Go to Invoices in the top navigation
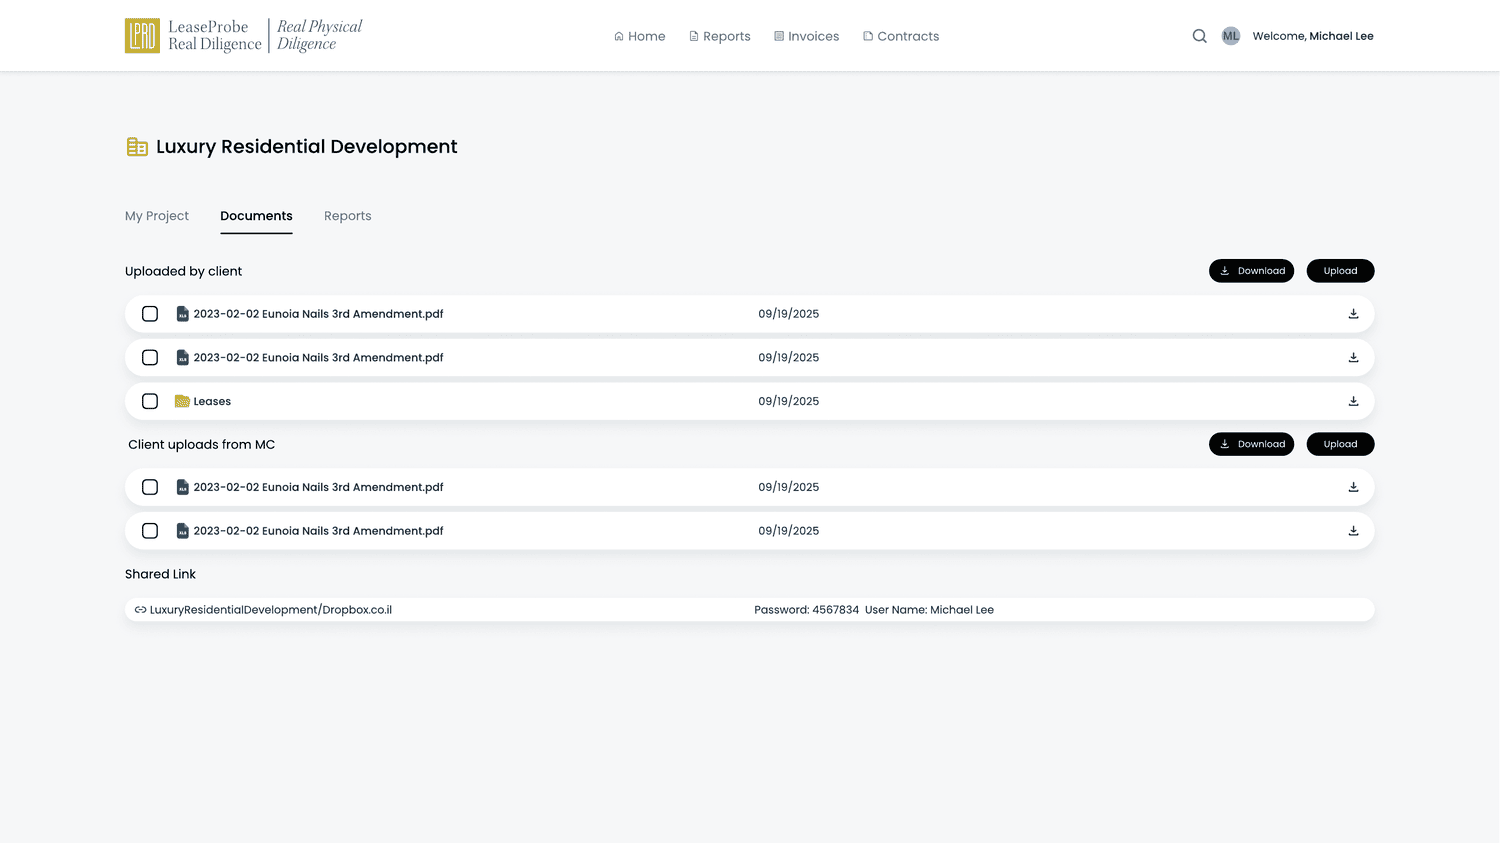Viewport: 1500px width, 843px height. [x=806, y=36]
